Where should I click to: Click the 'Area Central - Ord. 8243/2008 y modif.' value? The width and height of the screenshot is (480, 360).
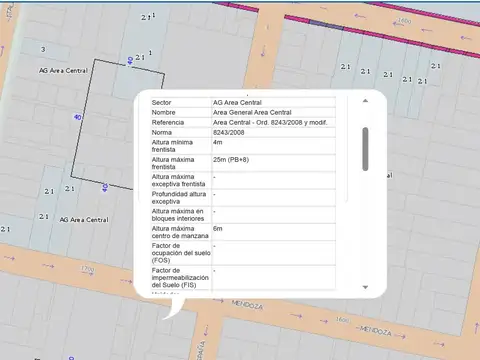coord(270,122)
